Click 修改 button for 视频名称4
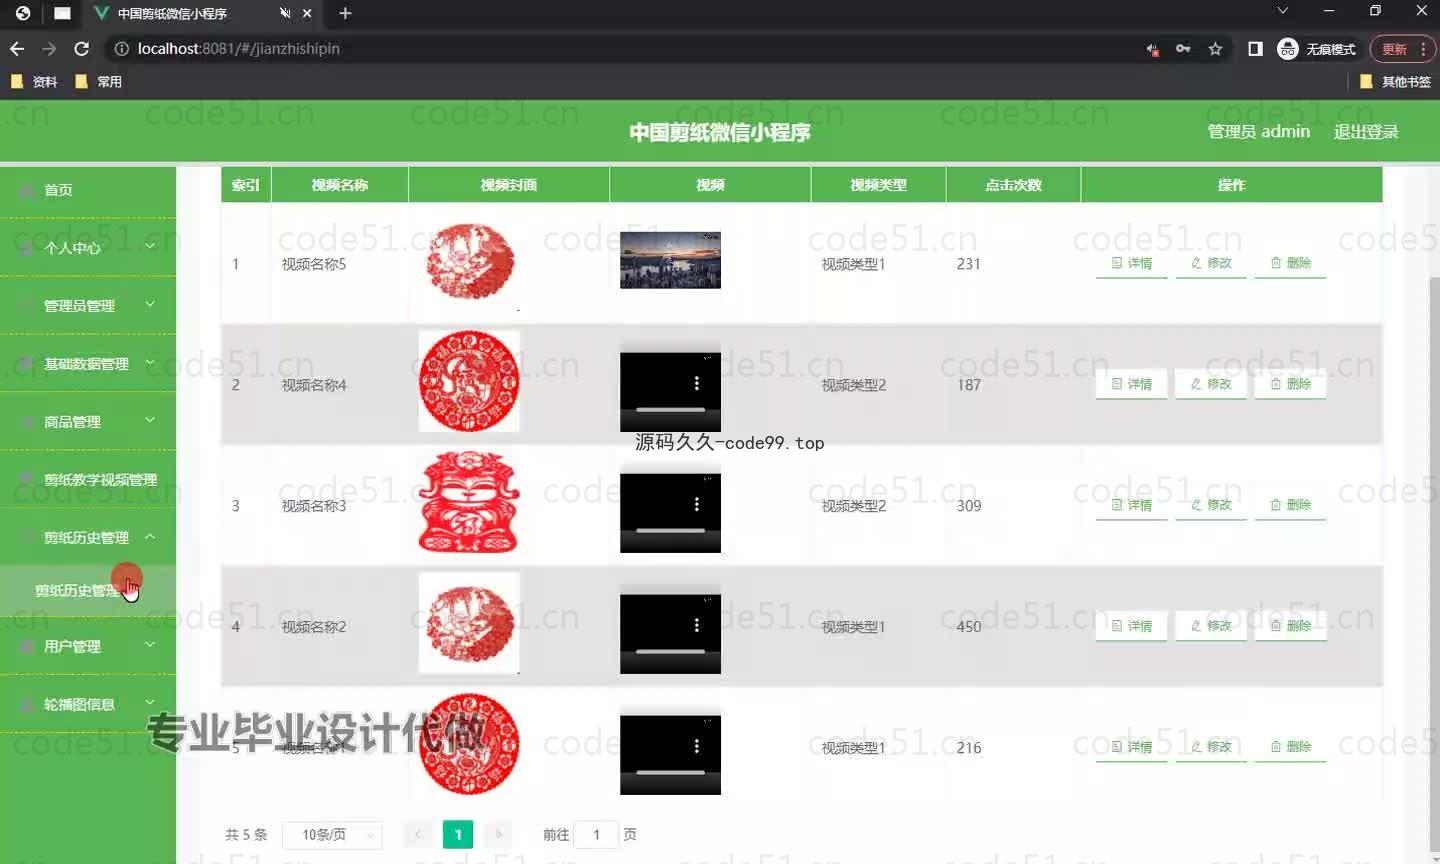Viewport: 1440px width, 864px height. click(1211, 384)
